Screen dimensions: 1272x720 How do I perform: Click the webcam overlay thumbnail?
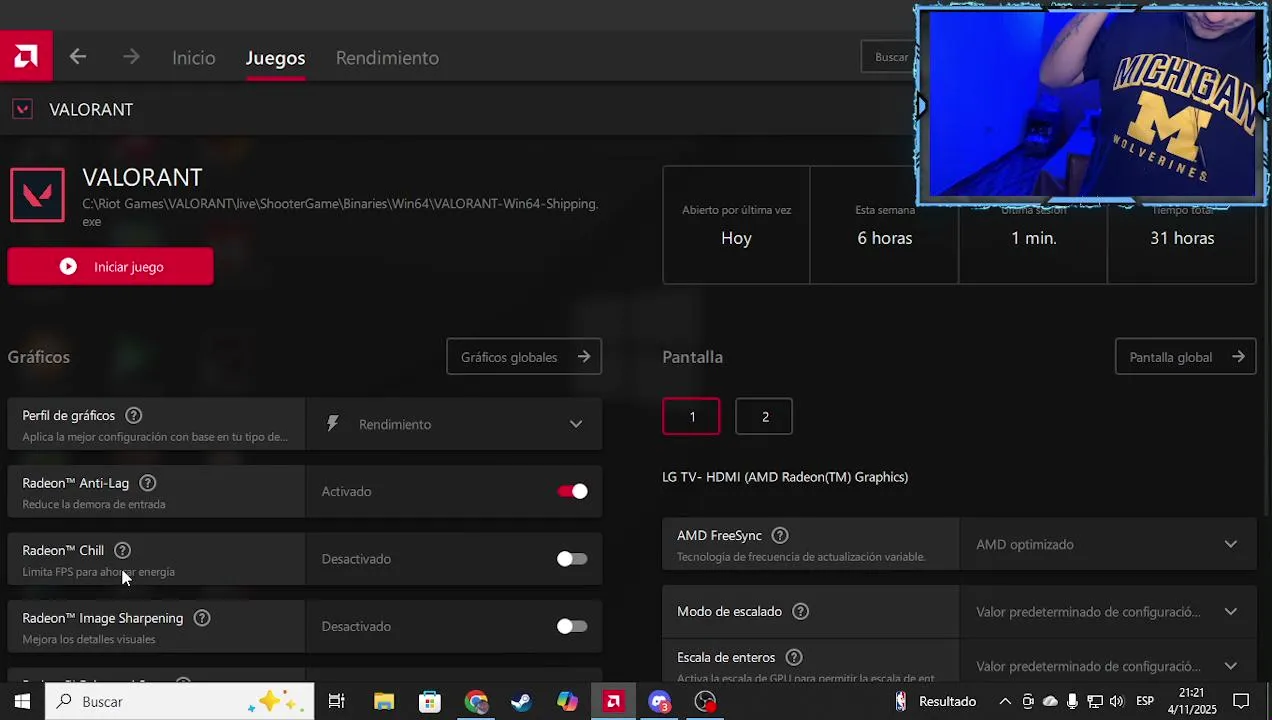pyautogui.click(x=1092, y=105)
